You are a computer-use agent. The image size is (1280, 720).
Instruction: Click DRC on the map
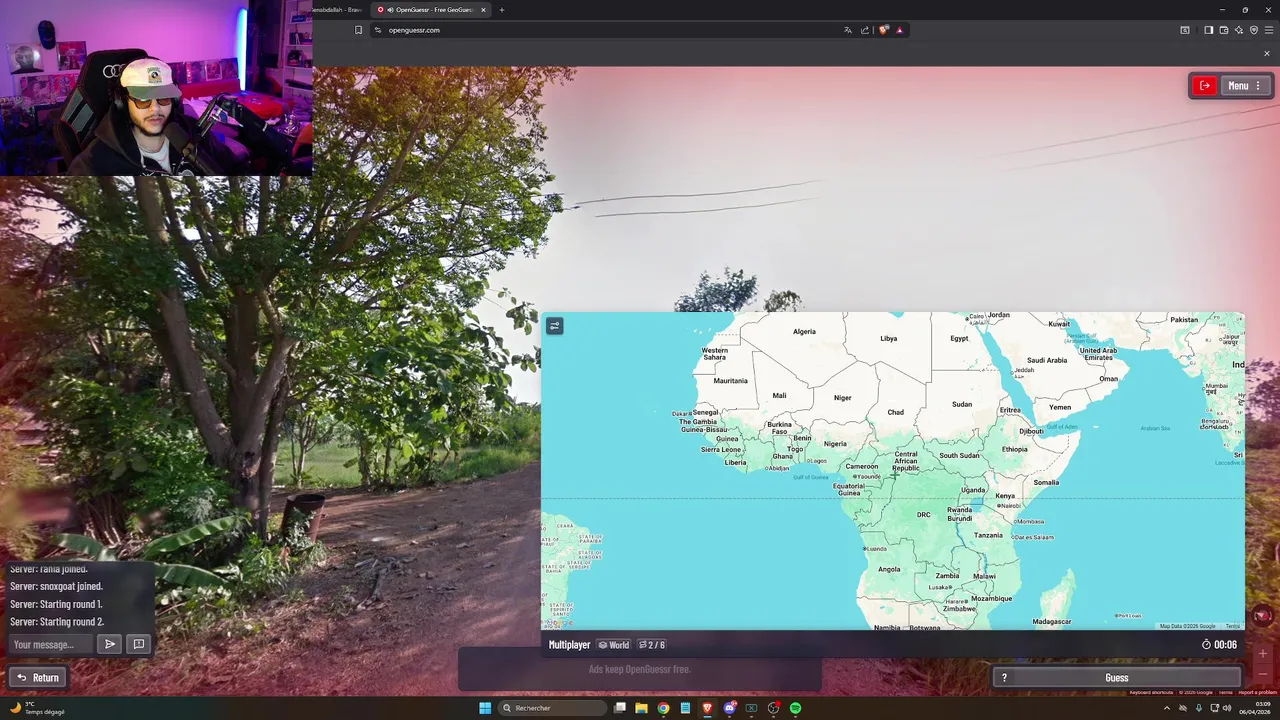923,515
